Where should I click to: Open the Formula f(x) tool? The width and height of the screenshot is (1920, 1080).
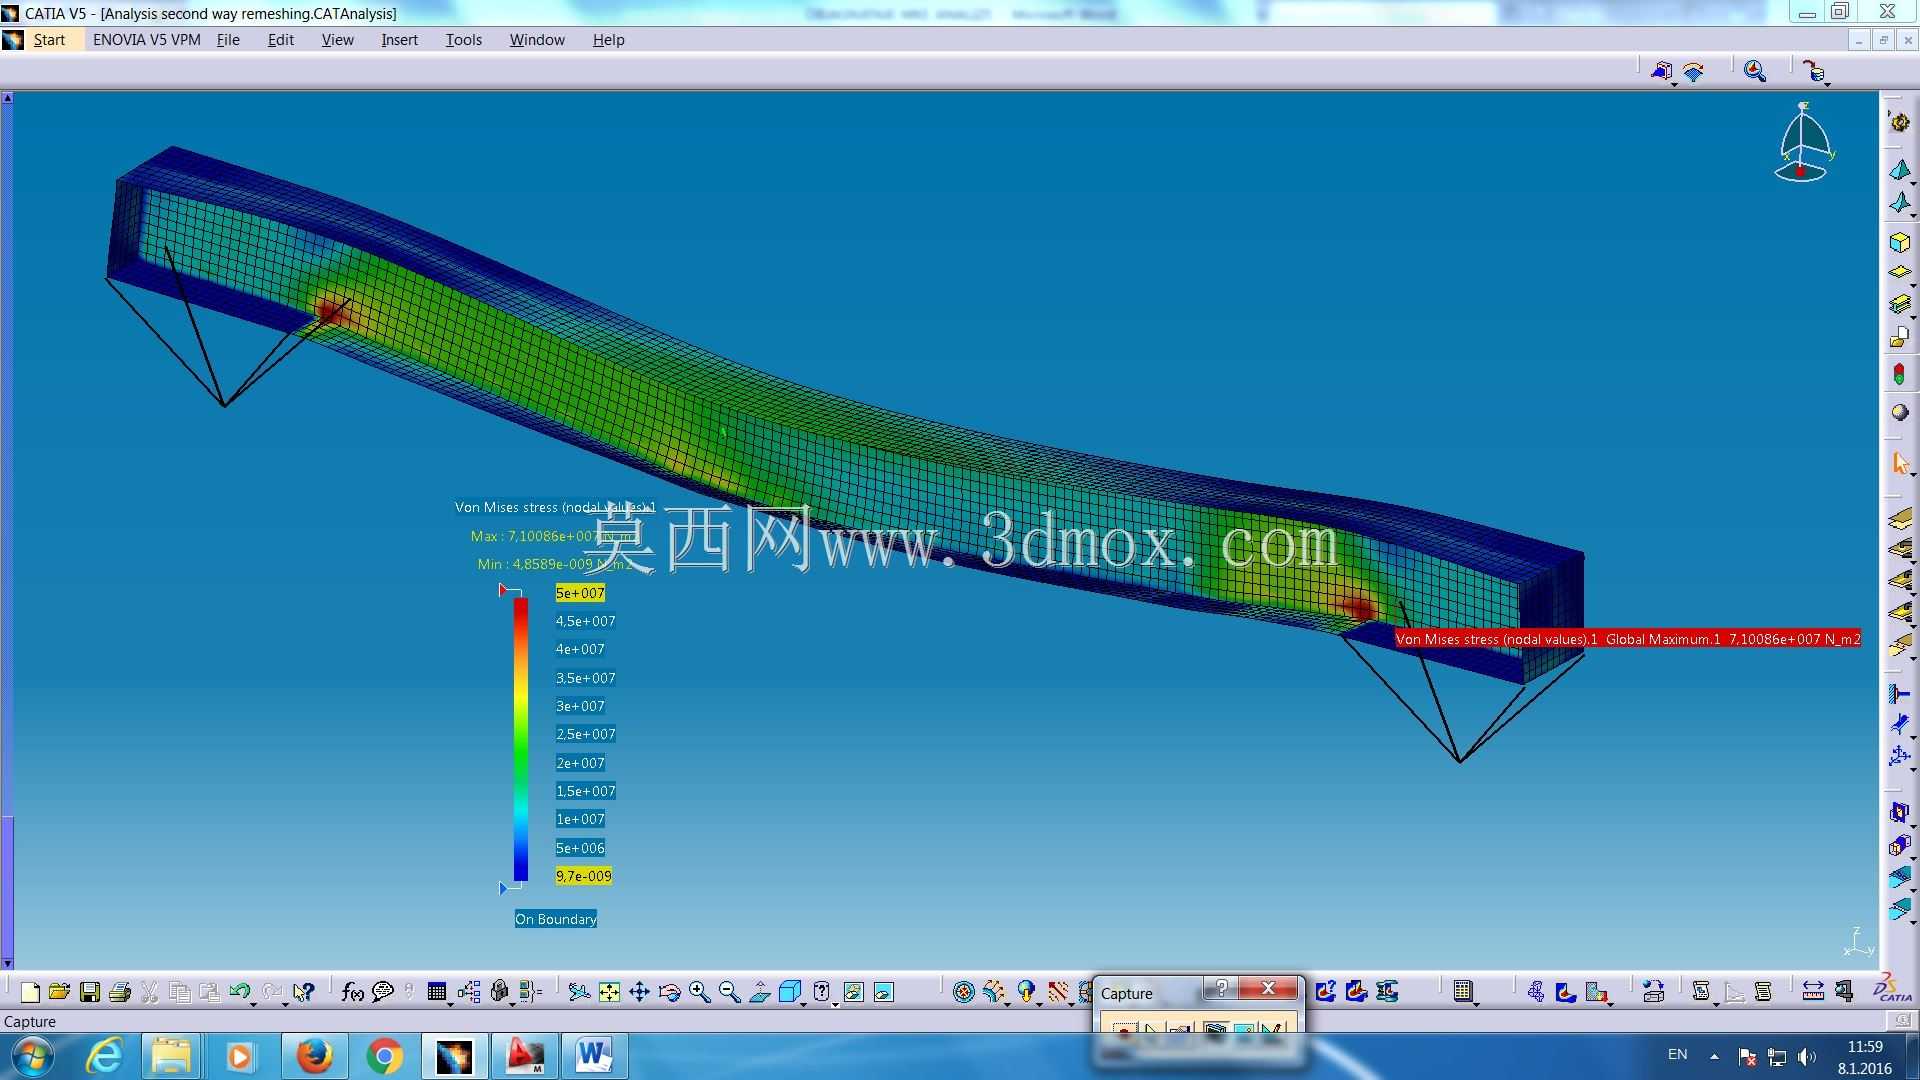coord(352,992)
